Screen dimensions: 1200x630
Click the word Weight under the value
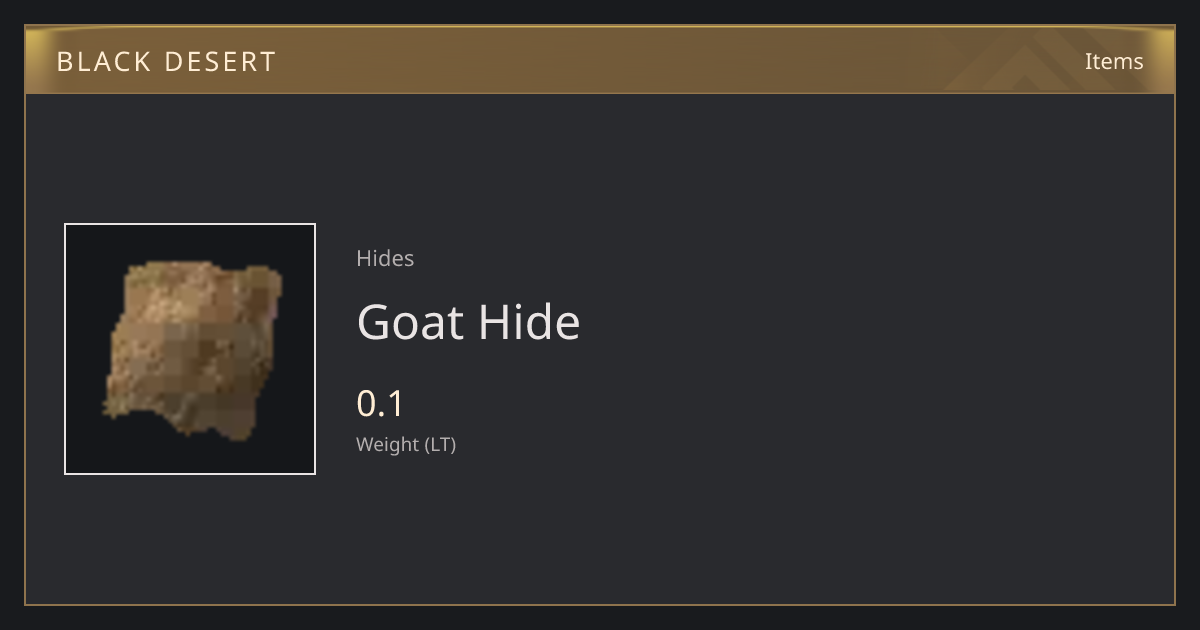(389, 445)
